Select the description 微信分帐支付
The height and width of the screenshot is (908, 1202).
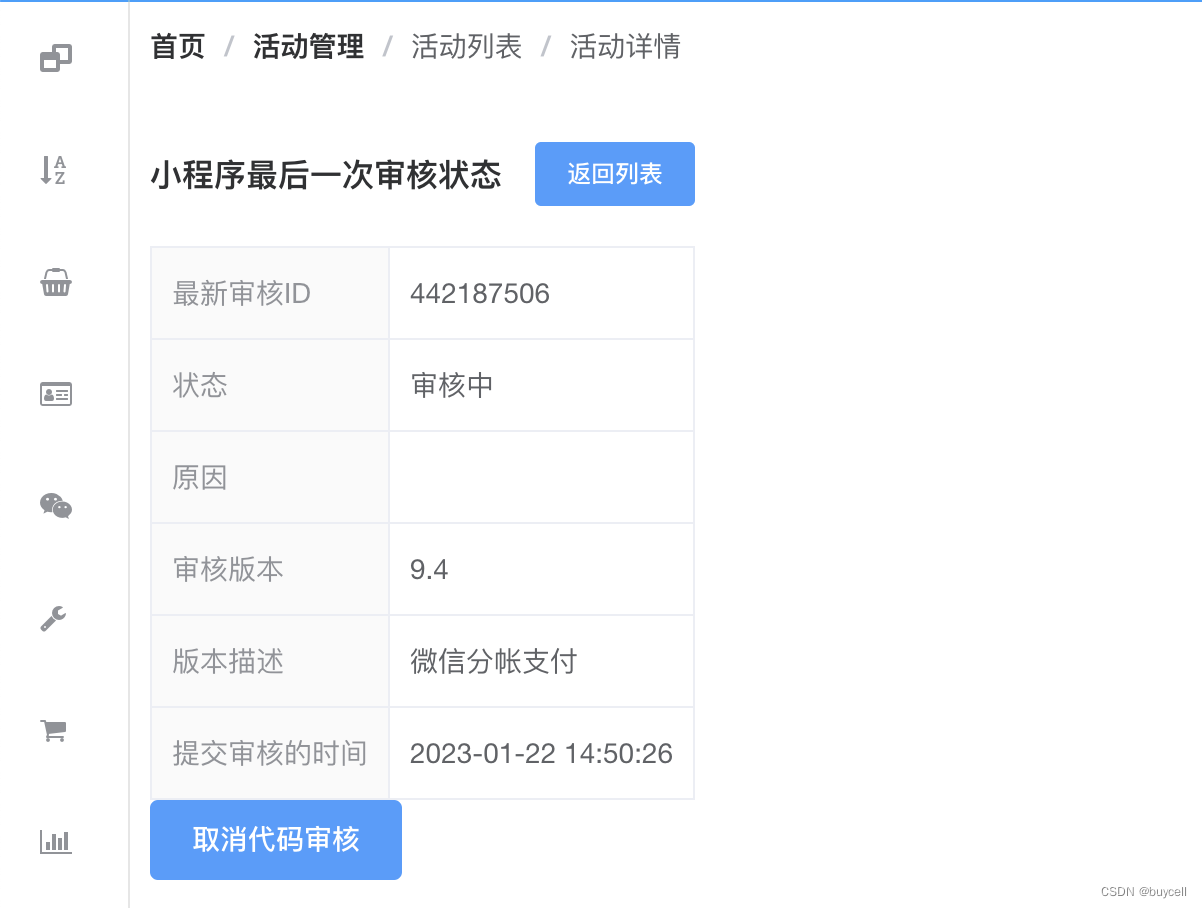tap(494, 661)
